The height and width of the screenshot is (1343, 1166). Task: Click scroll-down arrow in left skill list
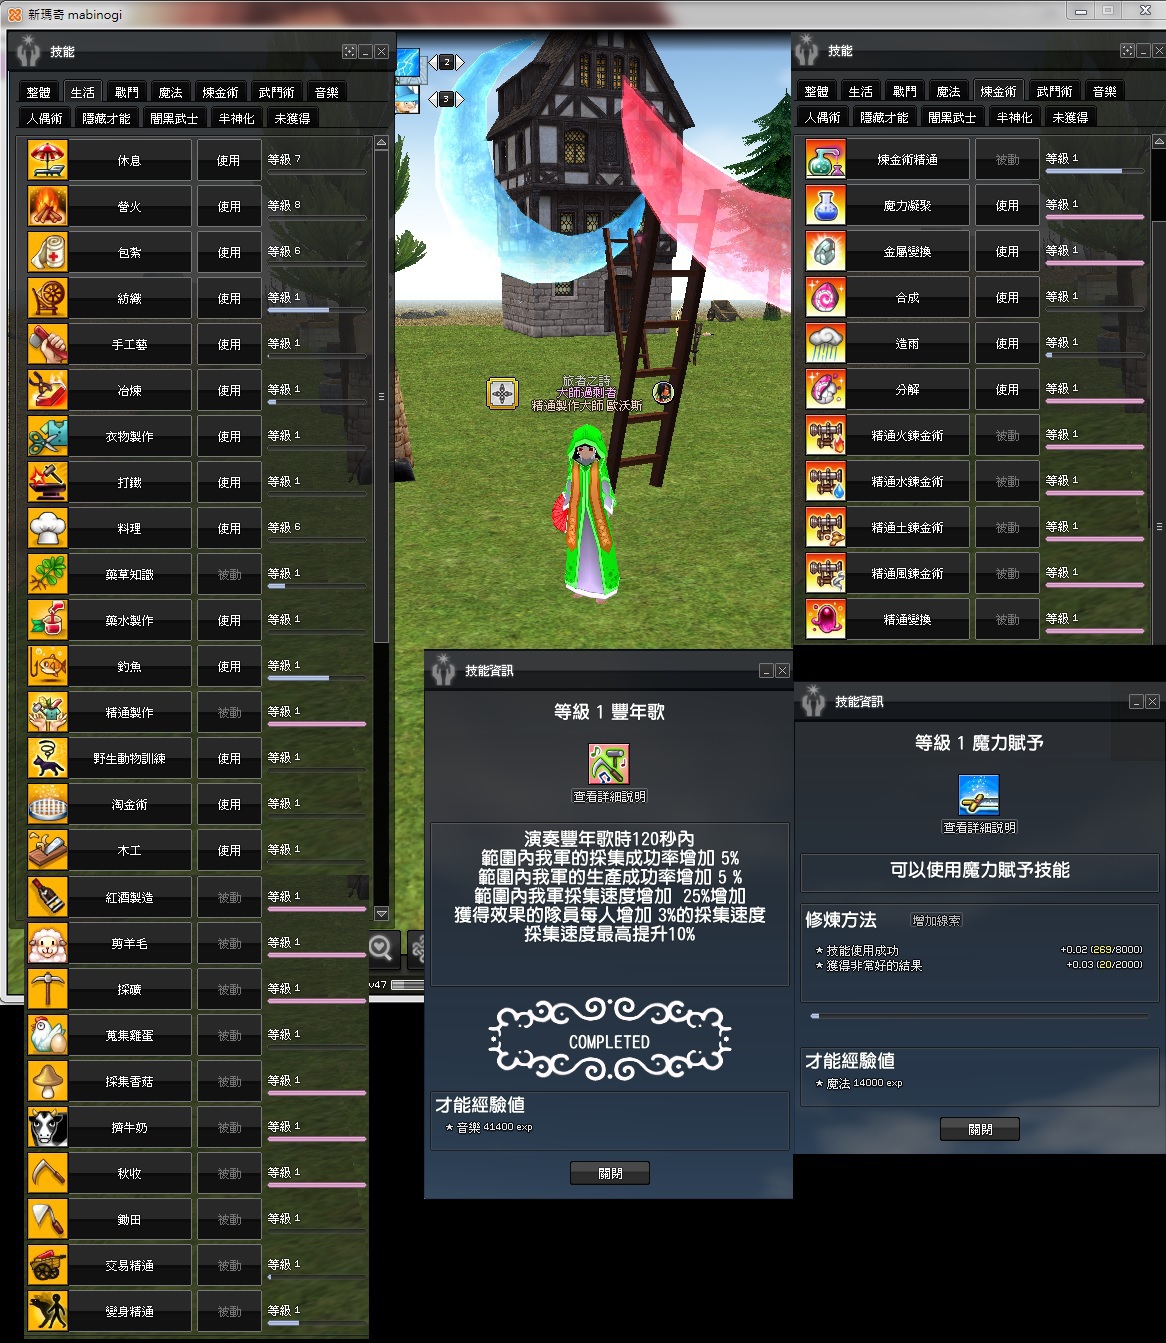(381, 913)
